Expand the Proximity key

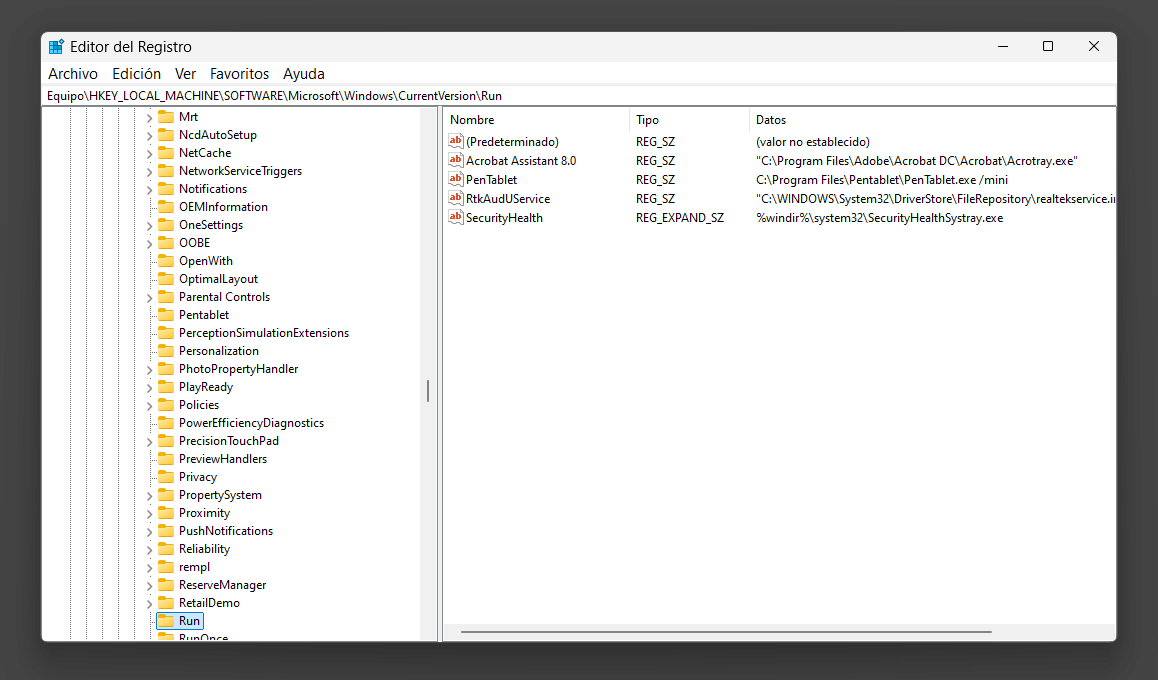pyautogui.click(x=149, y=514)
